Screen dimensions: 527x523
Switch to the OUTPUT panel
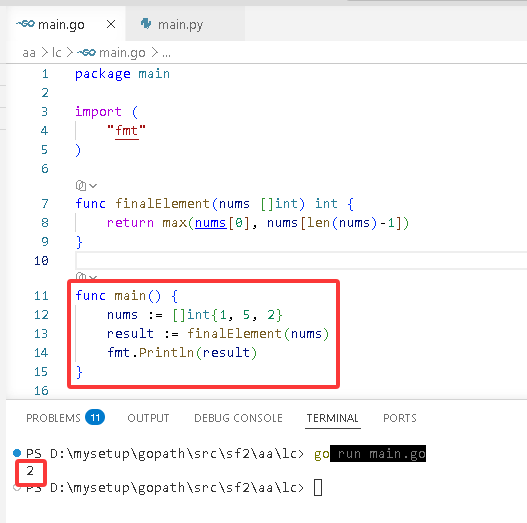pyautogui.click(x=148, y=418)
